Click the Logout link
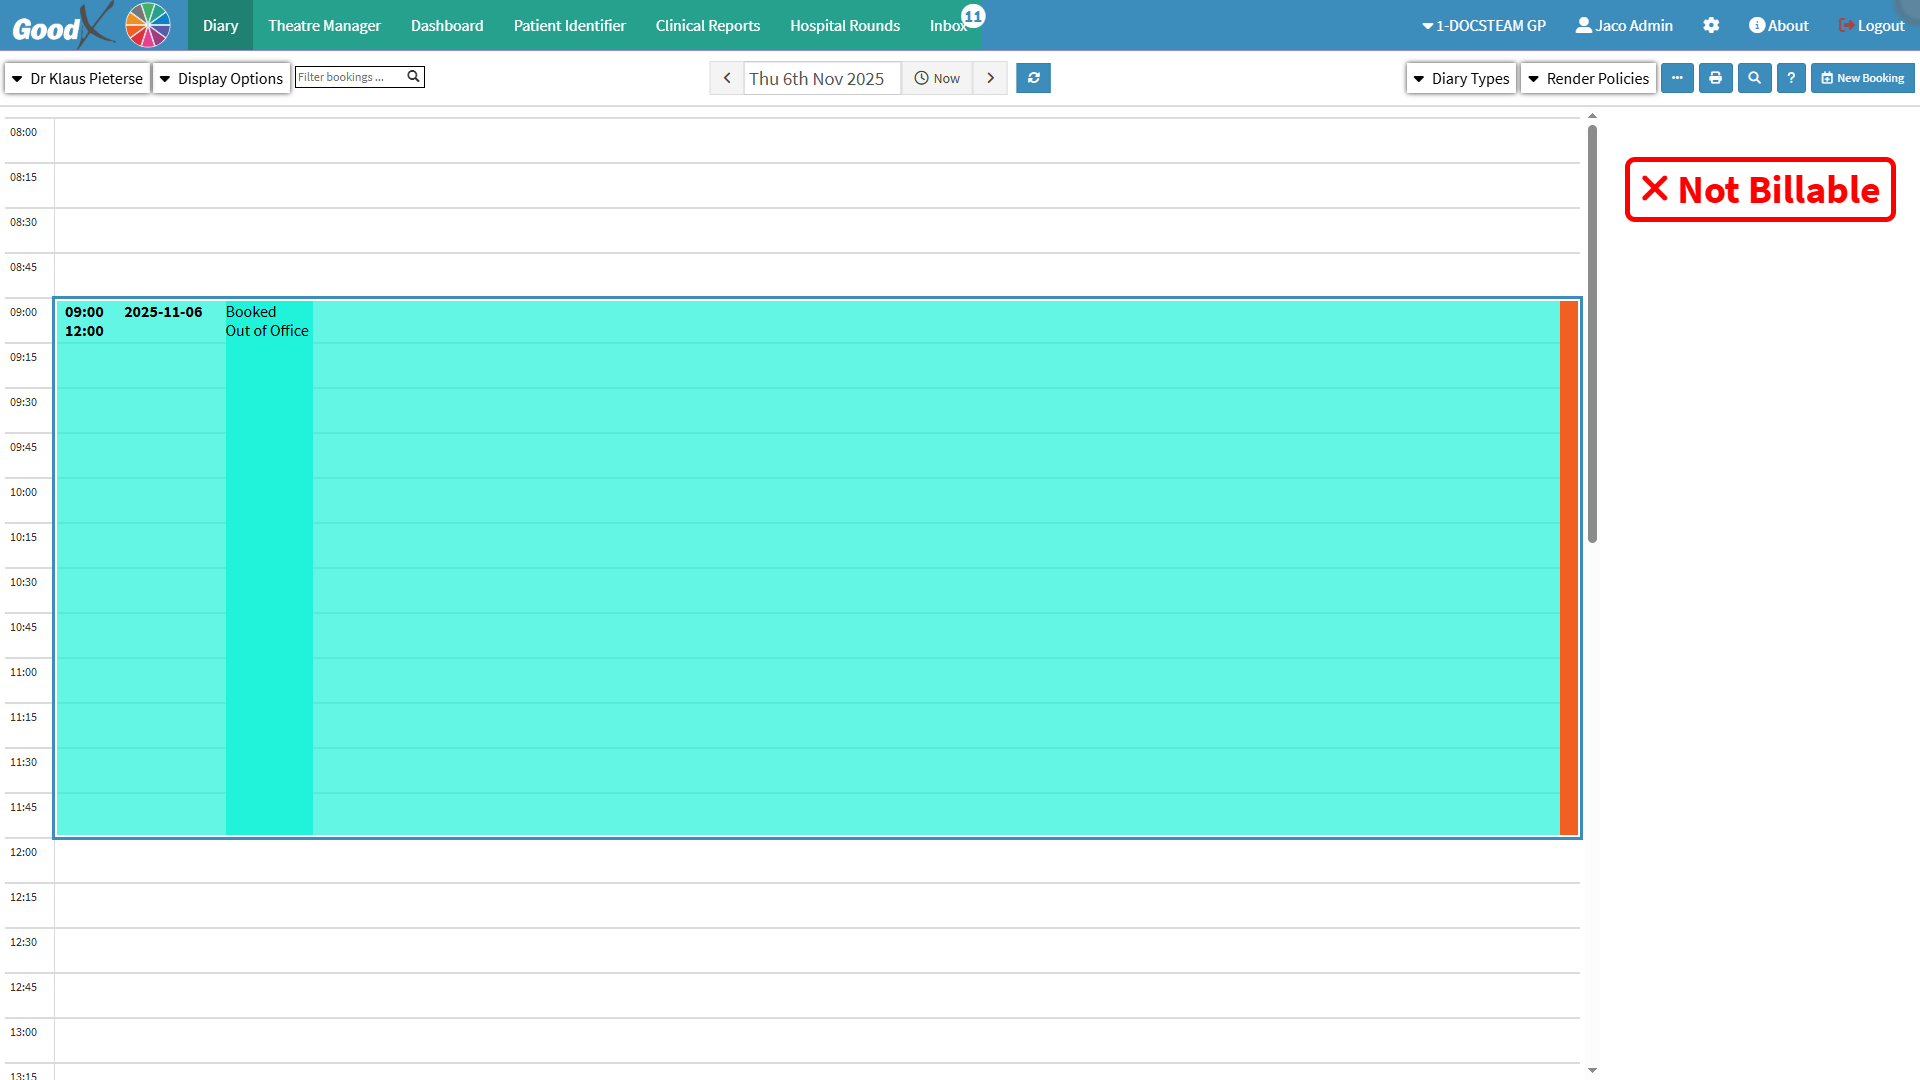 click(x=1871, y=25)
